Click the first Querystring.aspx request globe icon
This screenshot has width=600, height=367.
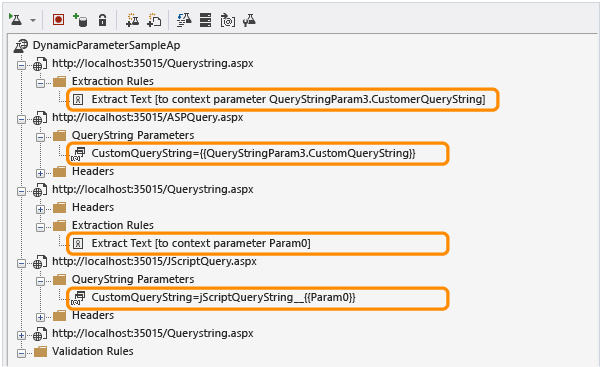click(x=39, y=64)
